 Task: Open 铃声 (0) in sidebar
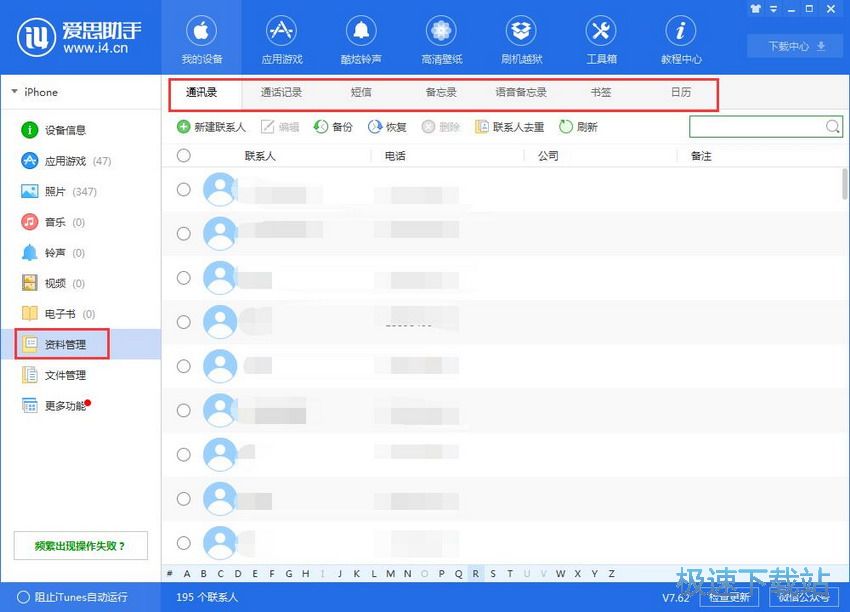[53, 253]
